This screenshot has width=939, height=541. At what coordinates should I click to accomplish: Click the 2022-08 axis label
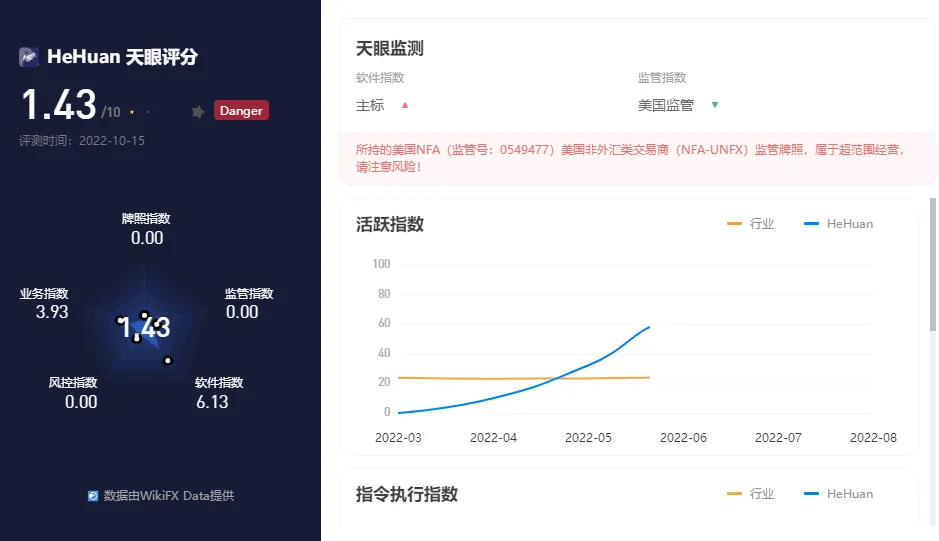pyautogui.click(x=873, y=437)
